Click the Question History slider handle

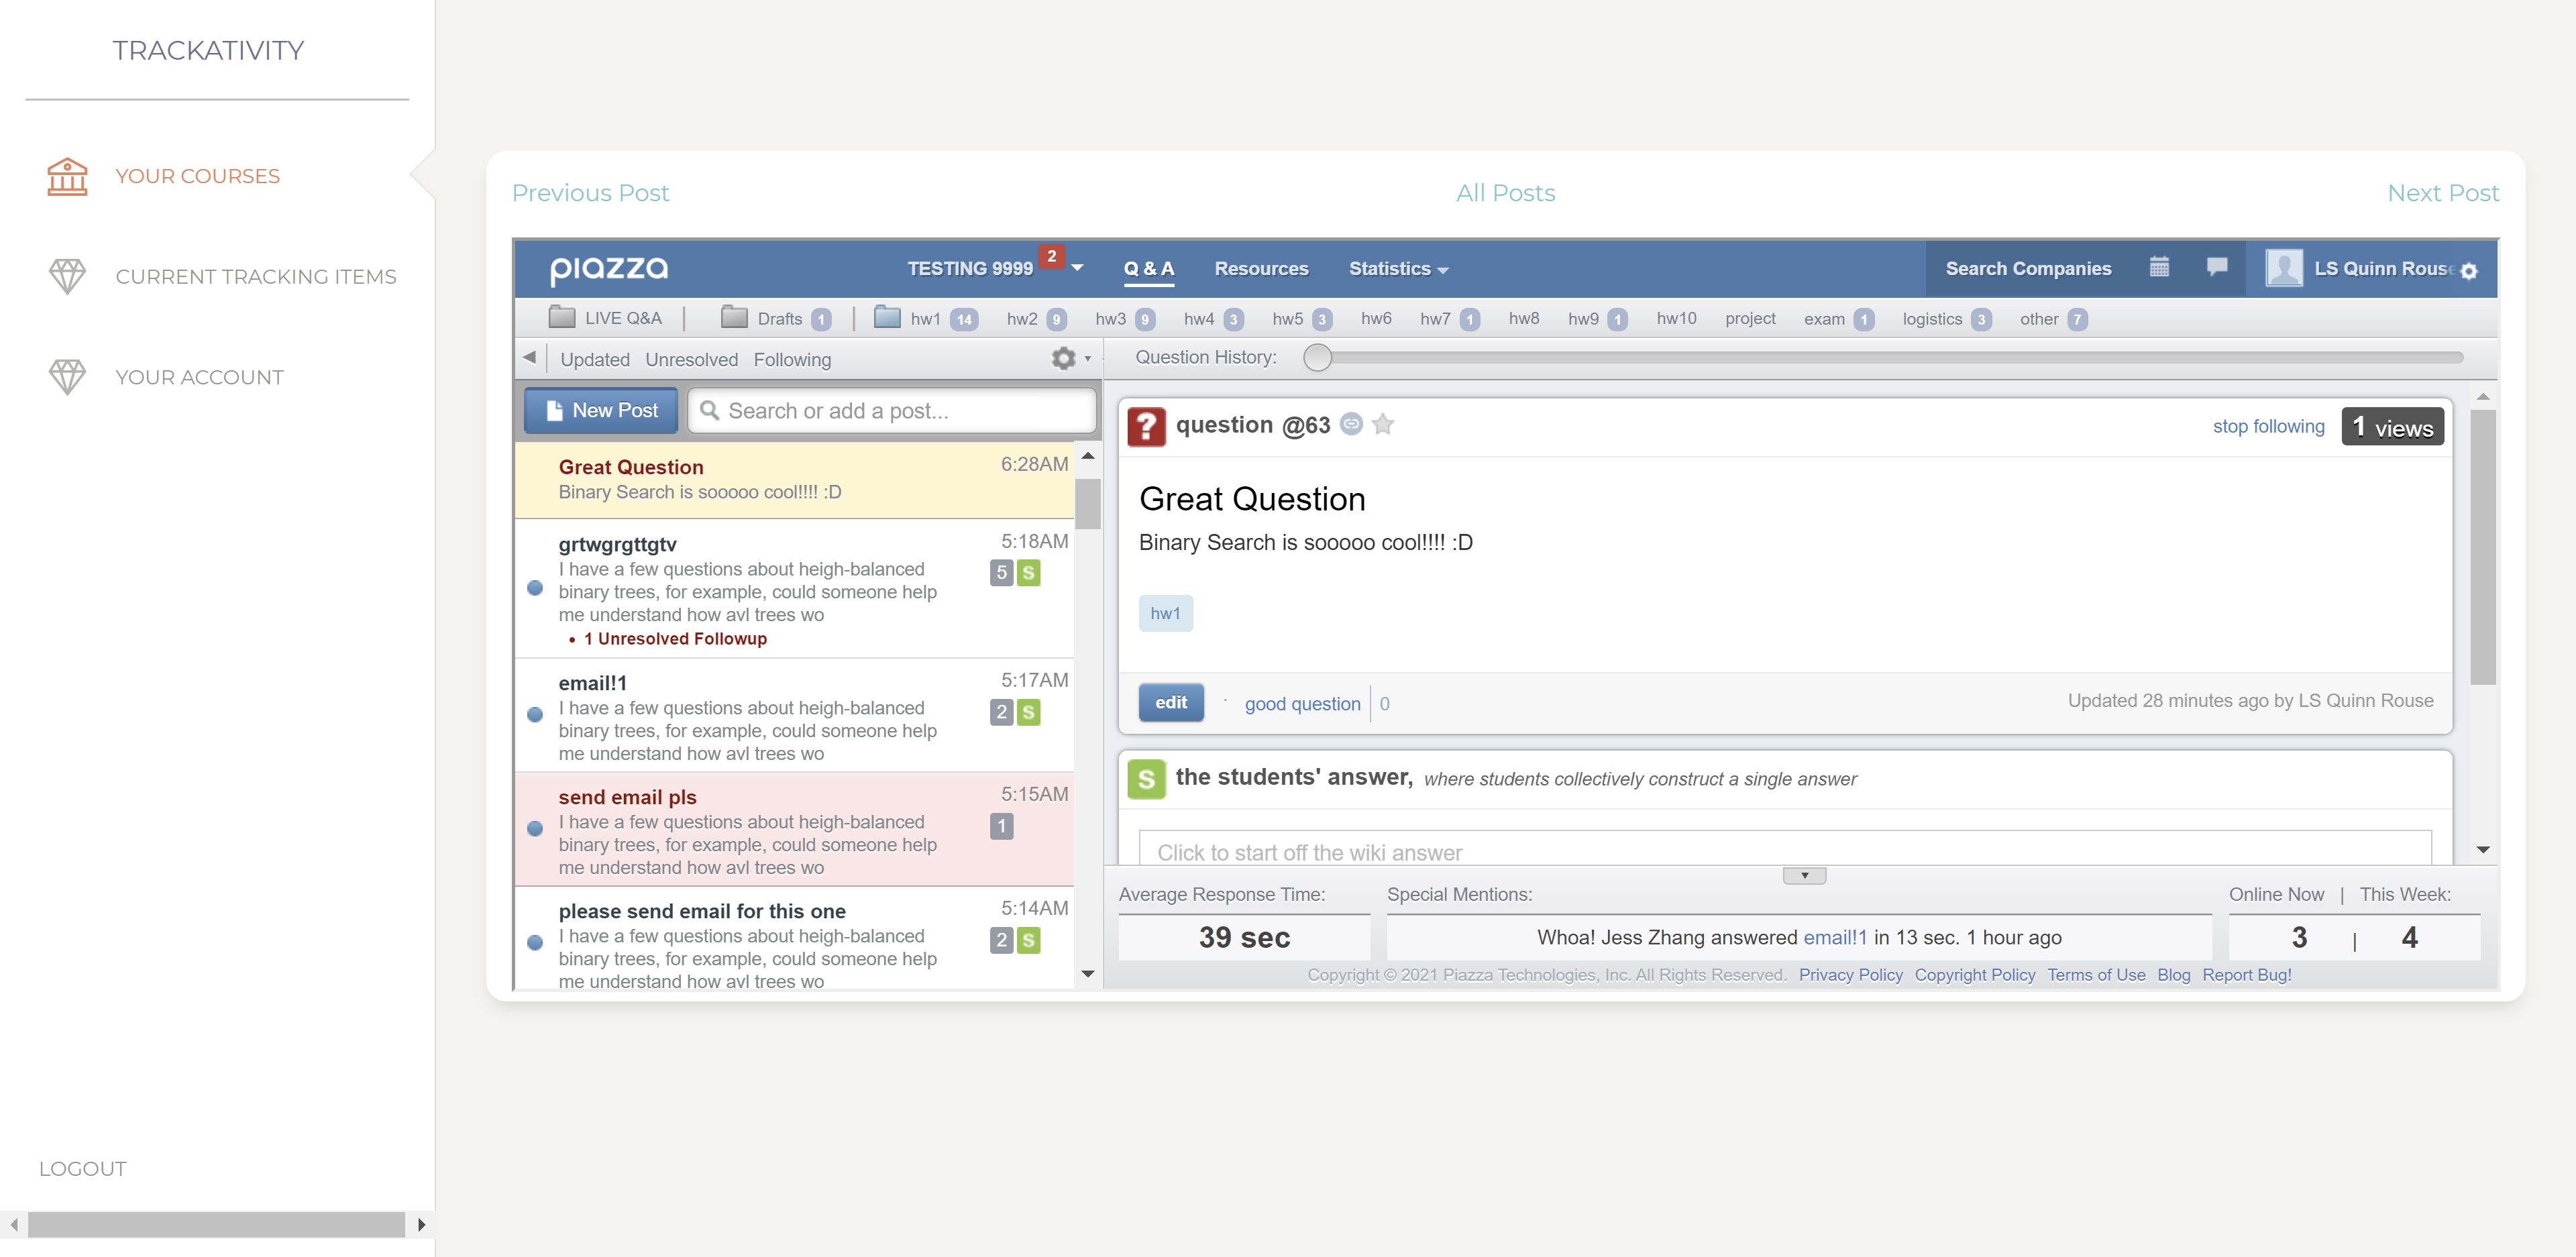coord(1317,357)
